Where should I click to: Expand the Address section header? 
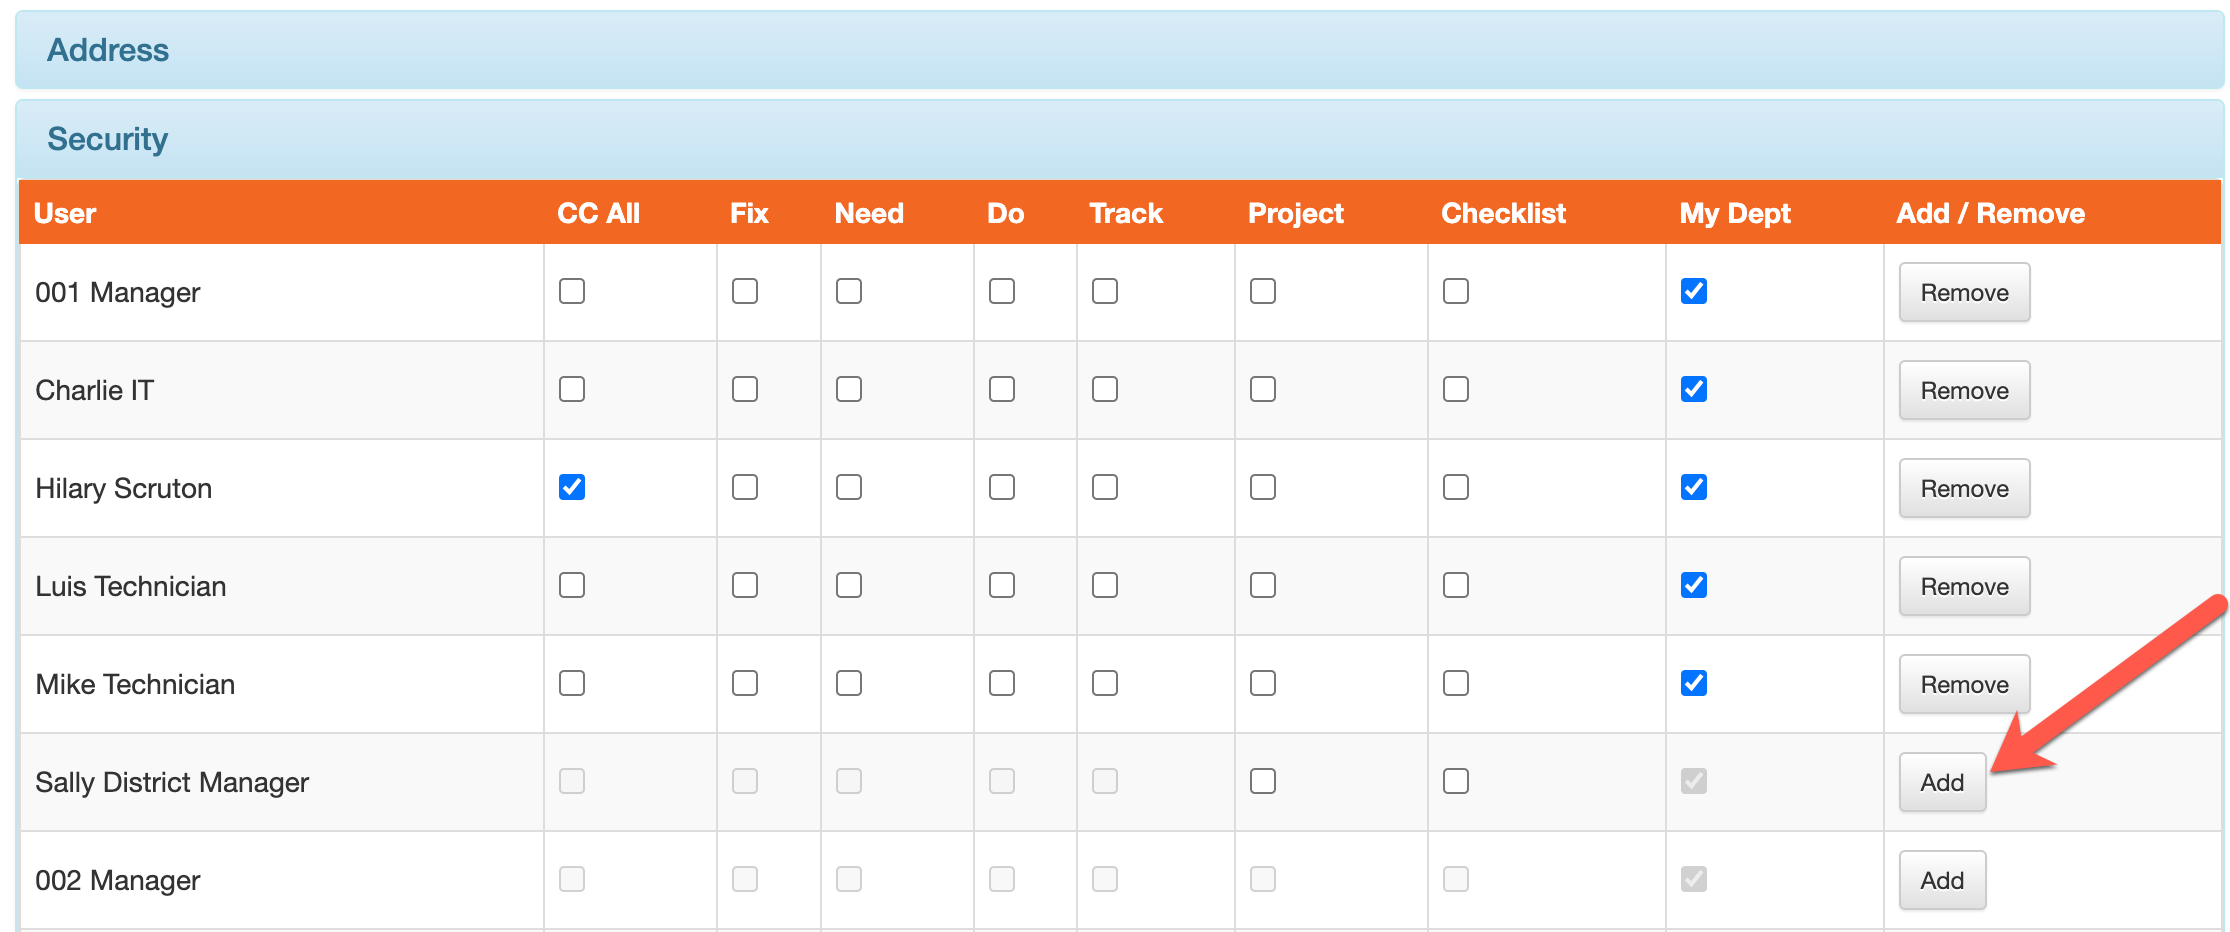point(1119,50)
